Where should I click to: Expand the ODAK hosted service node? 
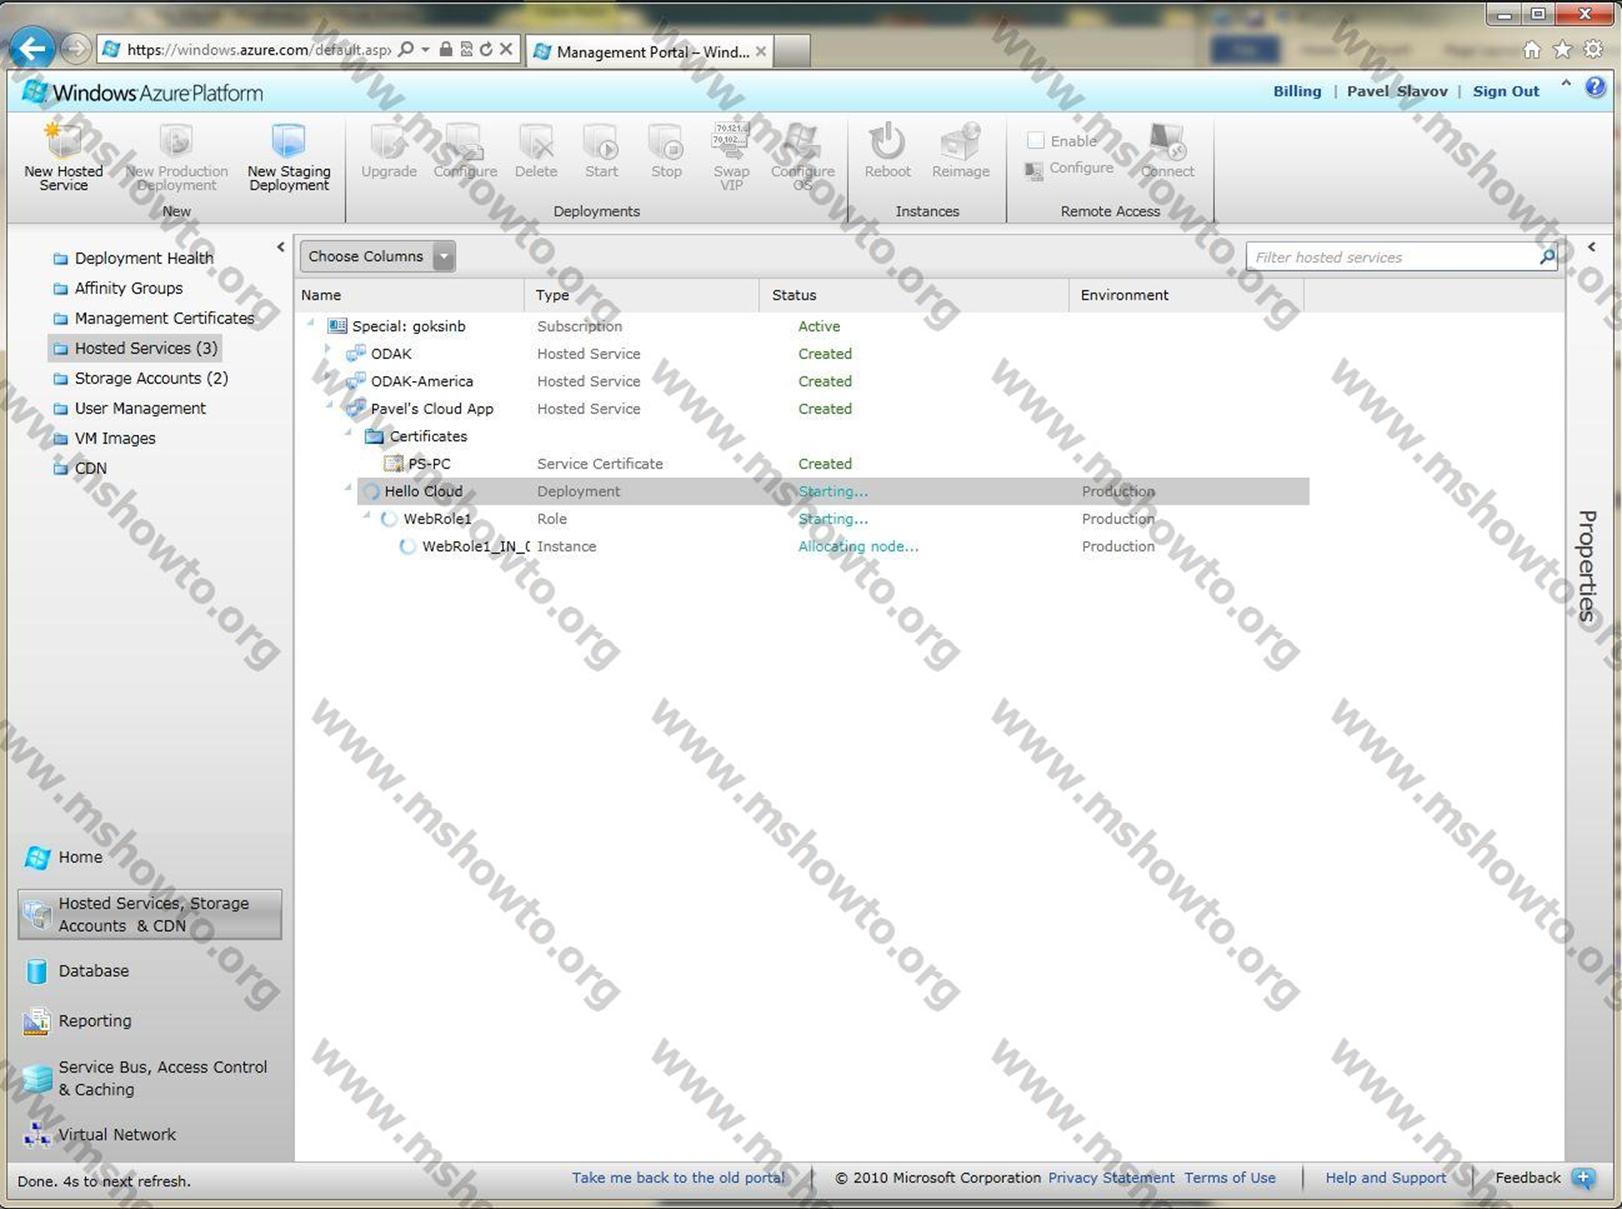pyautogui.click(x=328, y=349)
